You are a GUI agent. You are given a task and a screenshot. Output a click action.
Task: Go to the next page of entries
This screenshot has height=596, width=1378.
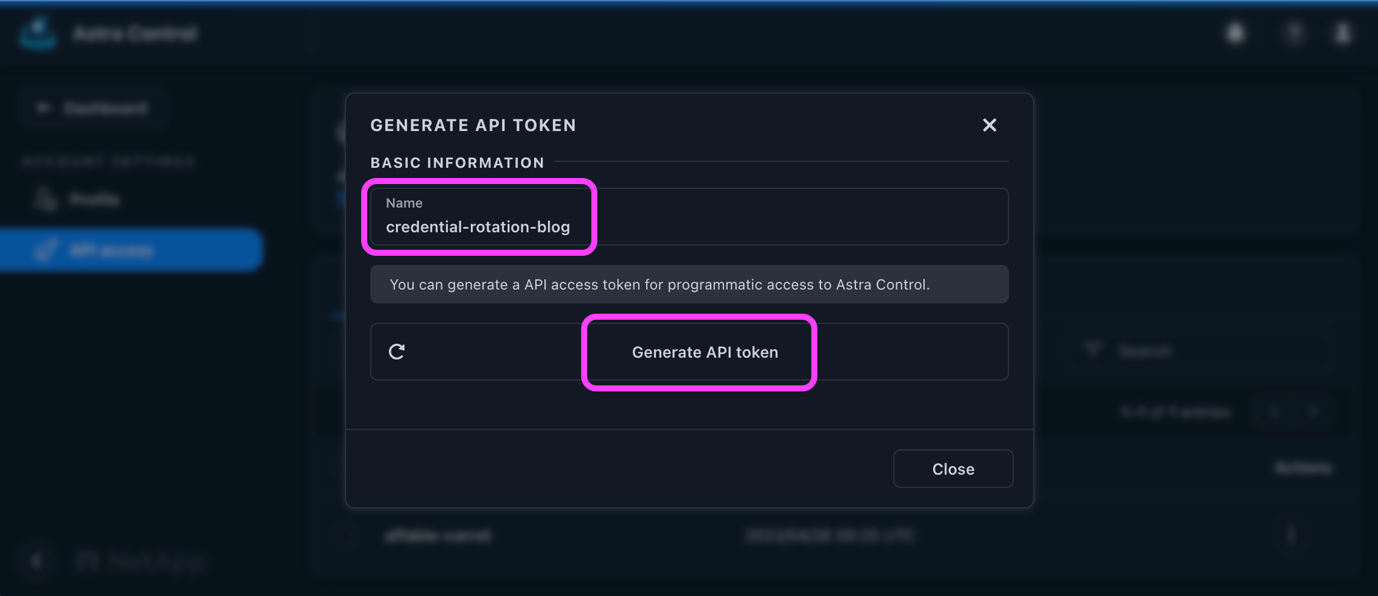pos(1314,412)
